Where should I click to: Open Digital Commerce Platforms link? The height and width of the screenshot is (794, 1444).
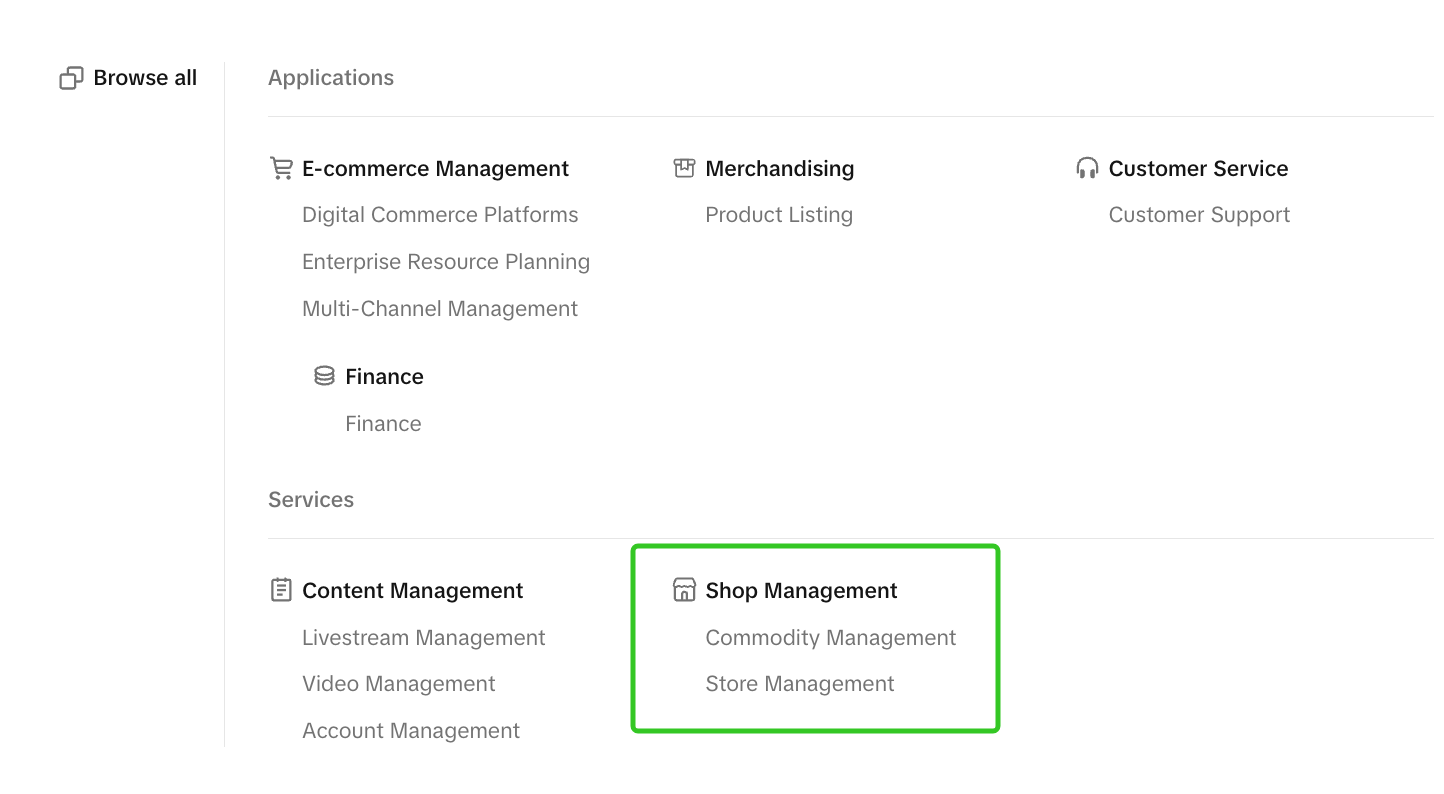click(440, 215)
